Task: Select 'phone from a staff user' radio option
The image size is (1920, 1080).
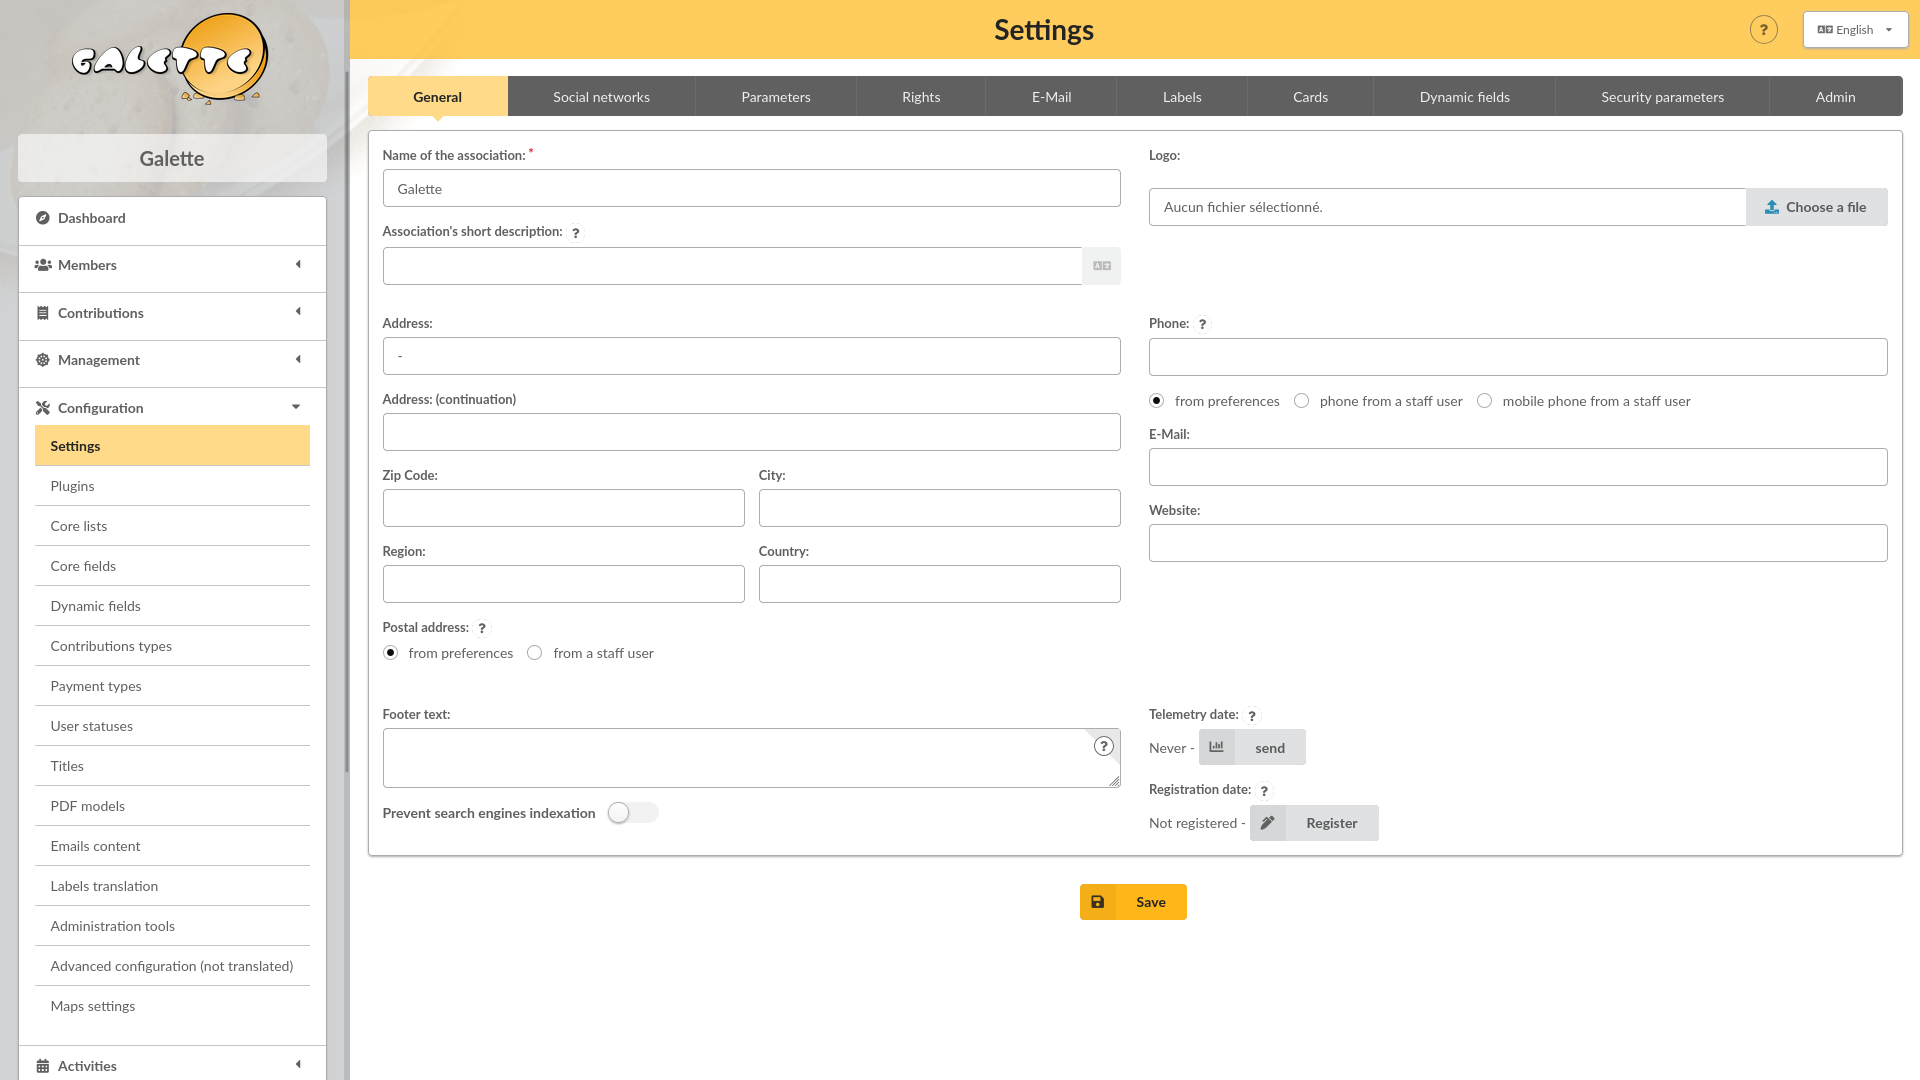Action: (x=1302, y=401)
